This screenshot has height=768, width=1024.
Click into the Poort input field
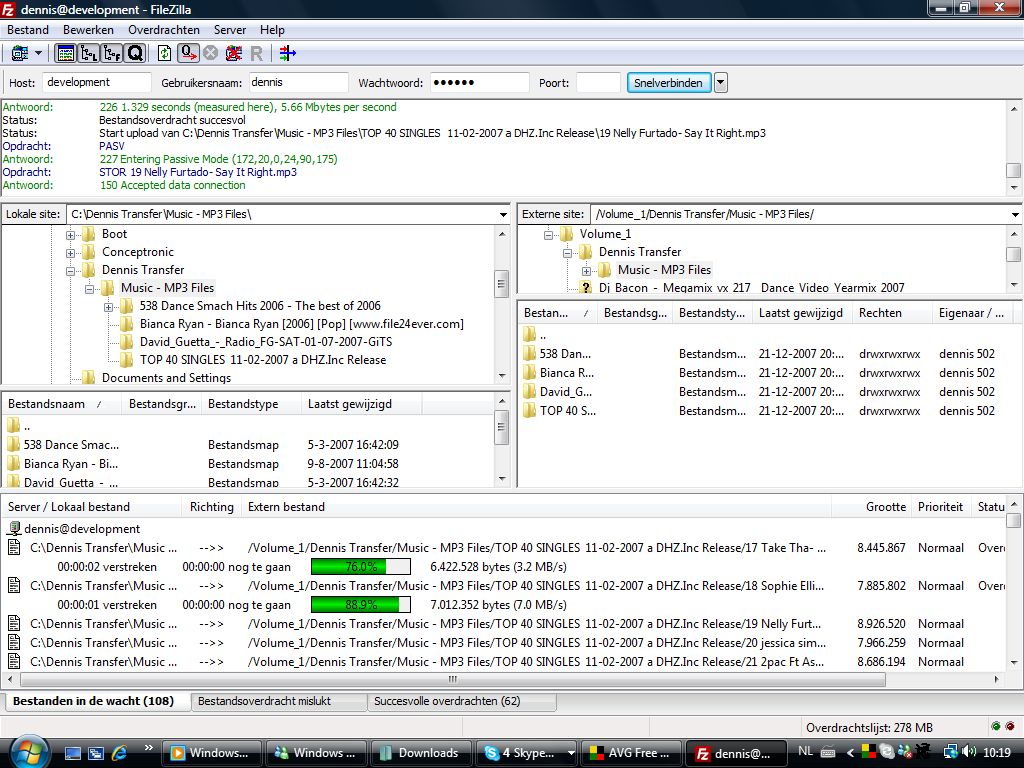coord(598,83)
